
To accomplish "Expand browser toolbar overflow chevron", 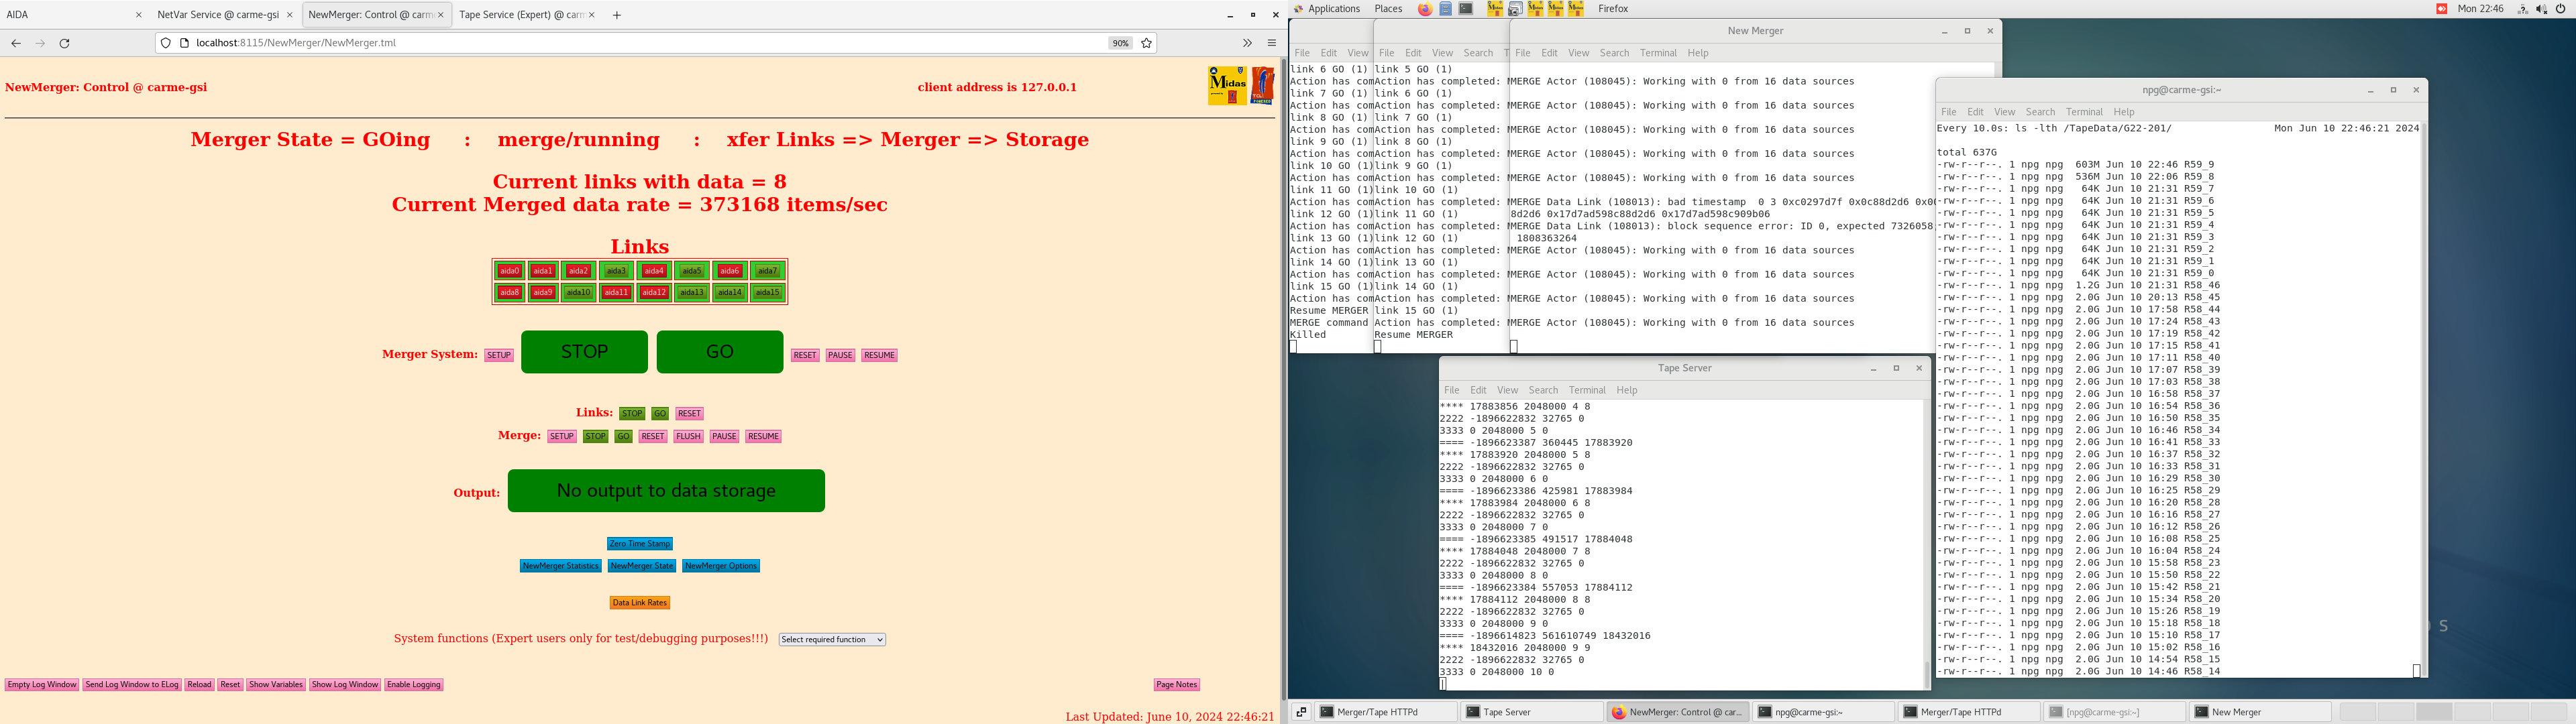I will point(1247,43).
